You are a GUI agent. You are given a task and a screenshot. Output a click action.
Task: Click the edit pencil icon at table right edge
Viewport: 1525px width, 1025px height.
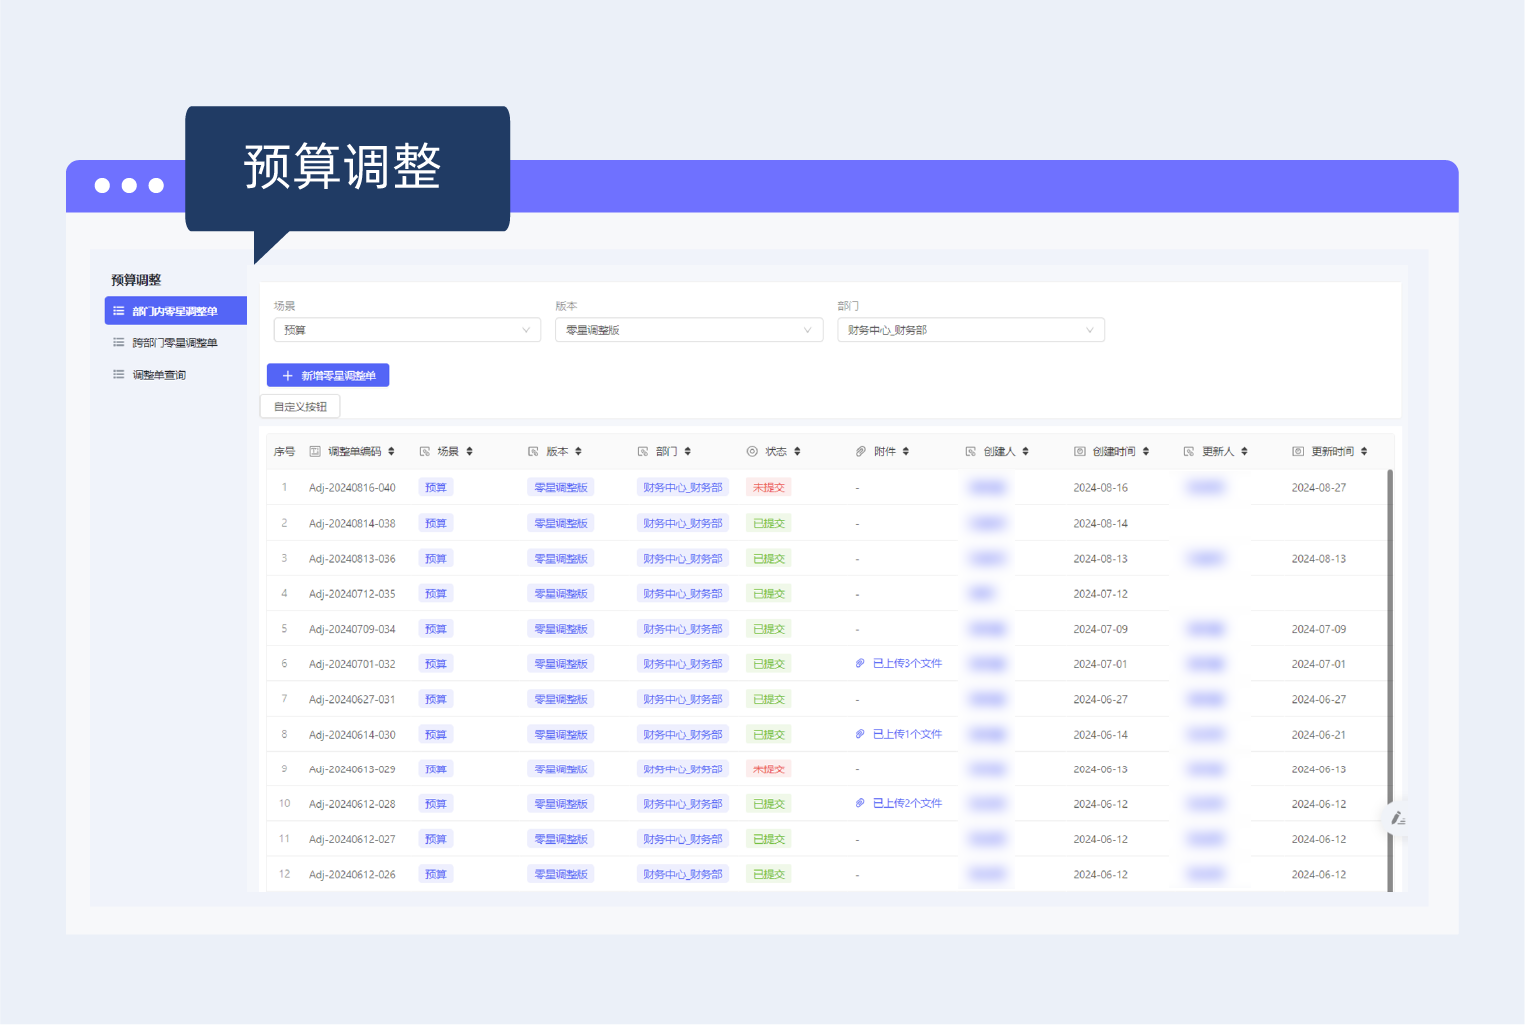(x=1398, y=819)
